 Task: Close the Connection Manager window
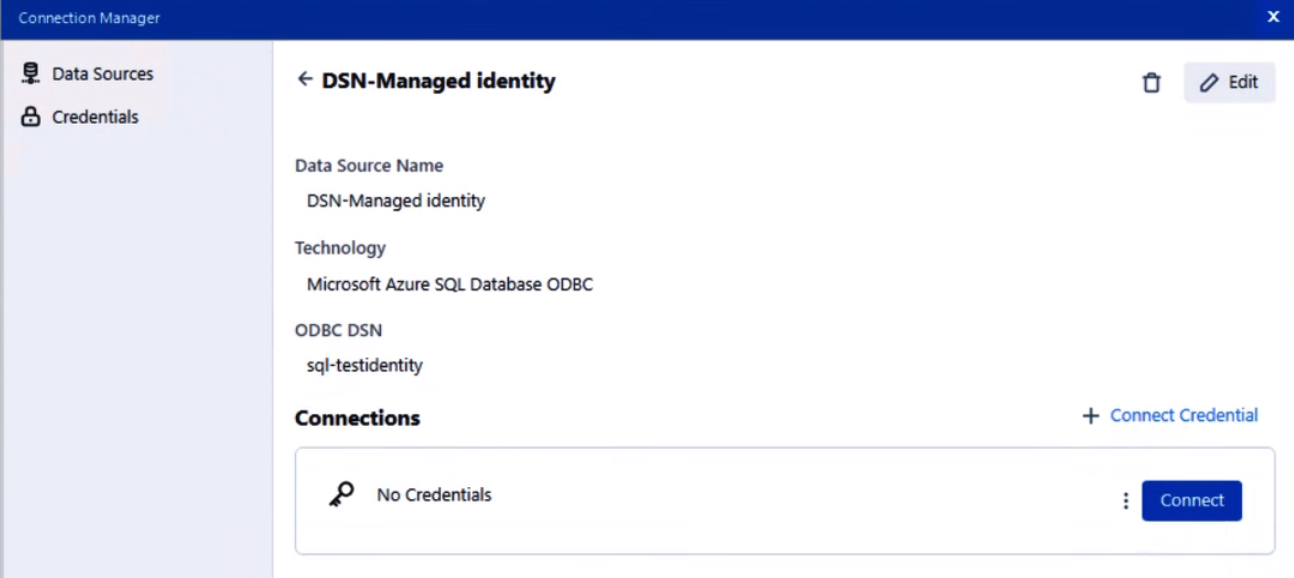1273,17
